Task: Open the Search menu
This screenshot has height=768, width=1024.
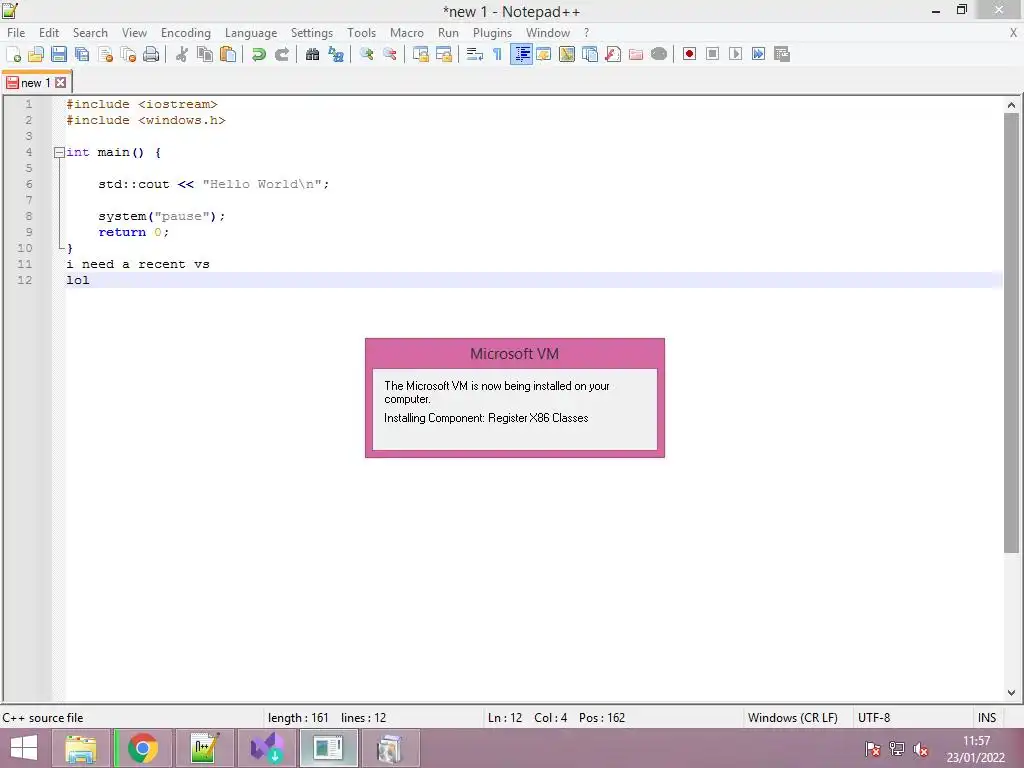Action: (90, 33)
